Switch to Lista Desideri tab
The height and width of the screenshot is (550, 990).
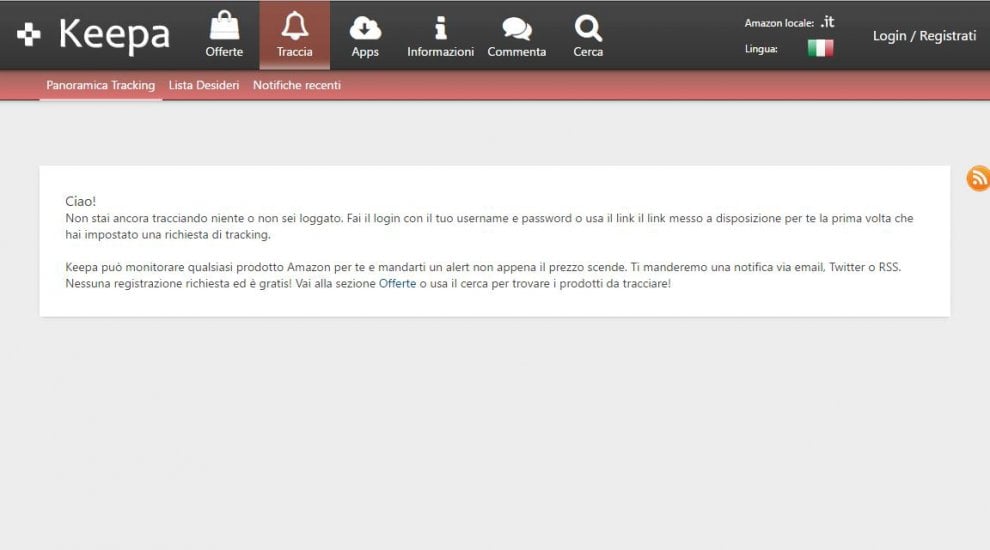204,85
